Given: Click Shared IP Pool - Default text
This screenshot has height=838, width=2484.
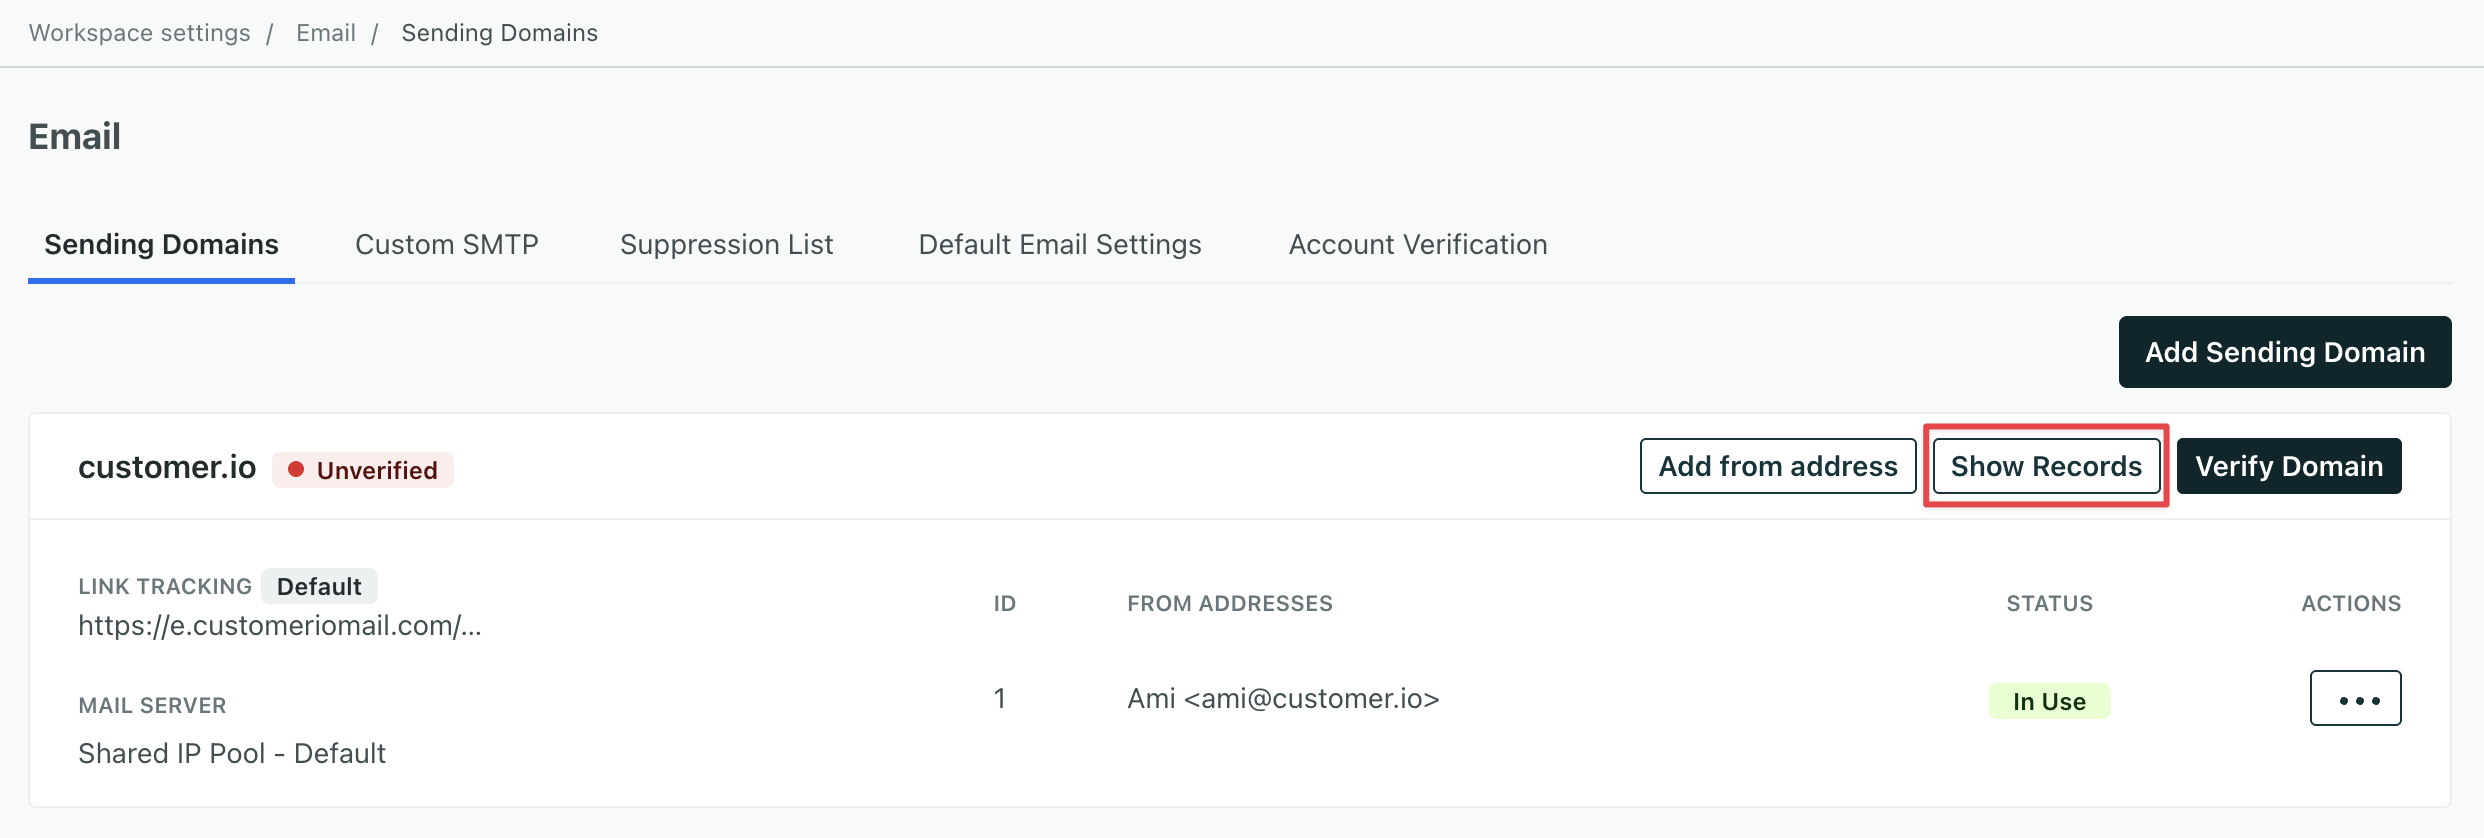Looking at the screenshot, I should pos(232,753).
